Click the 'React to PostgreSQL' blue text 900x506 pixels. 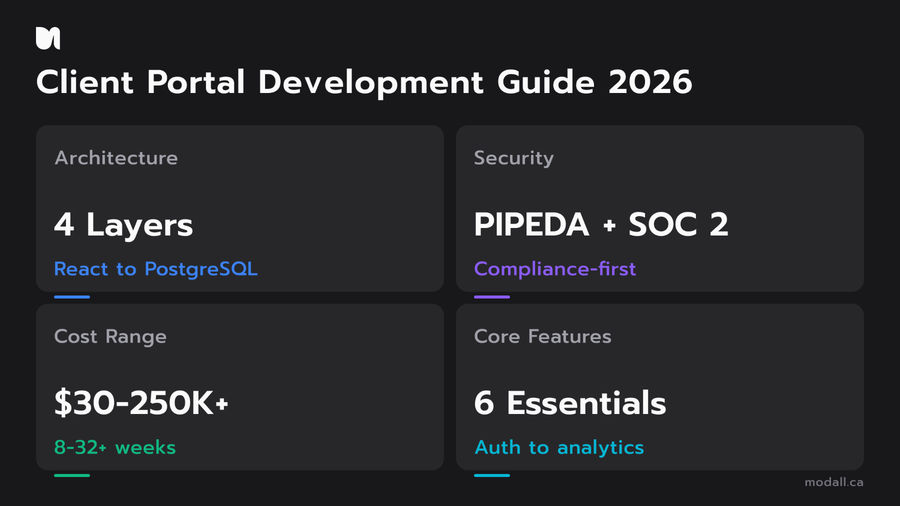pyautogui.click(x=156, y=269)
